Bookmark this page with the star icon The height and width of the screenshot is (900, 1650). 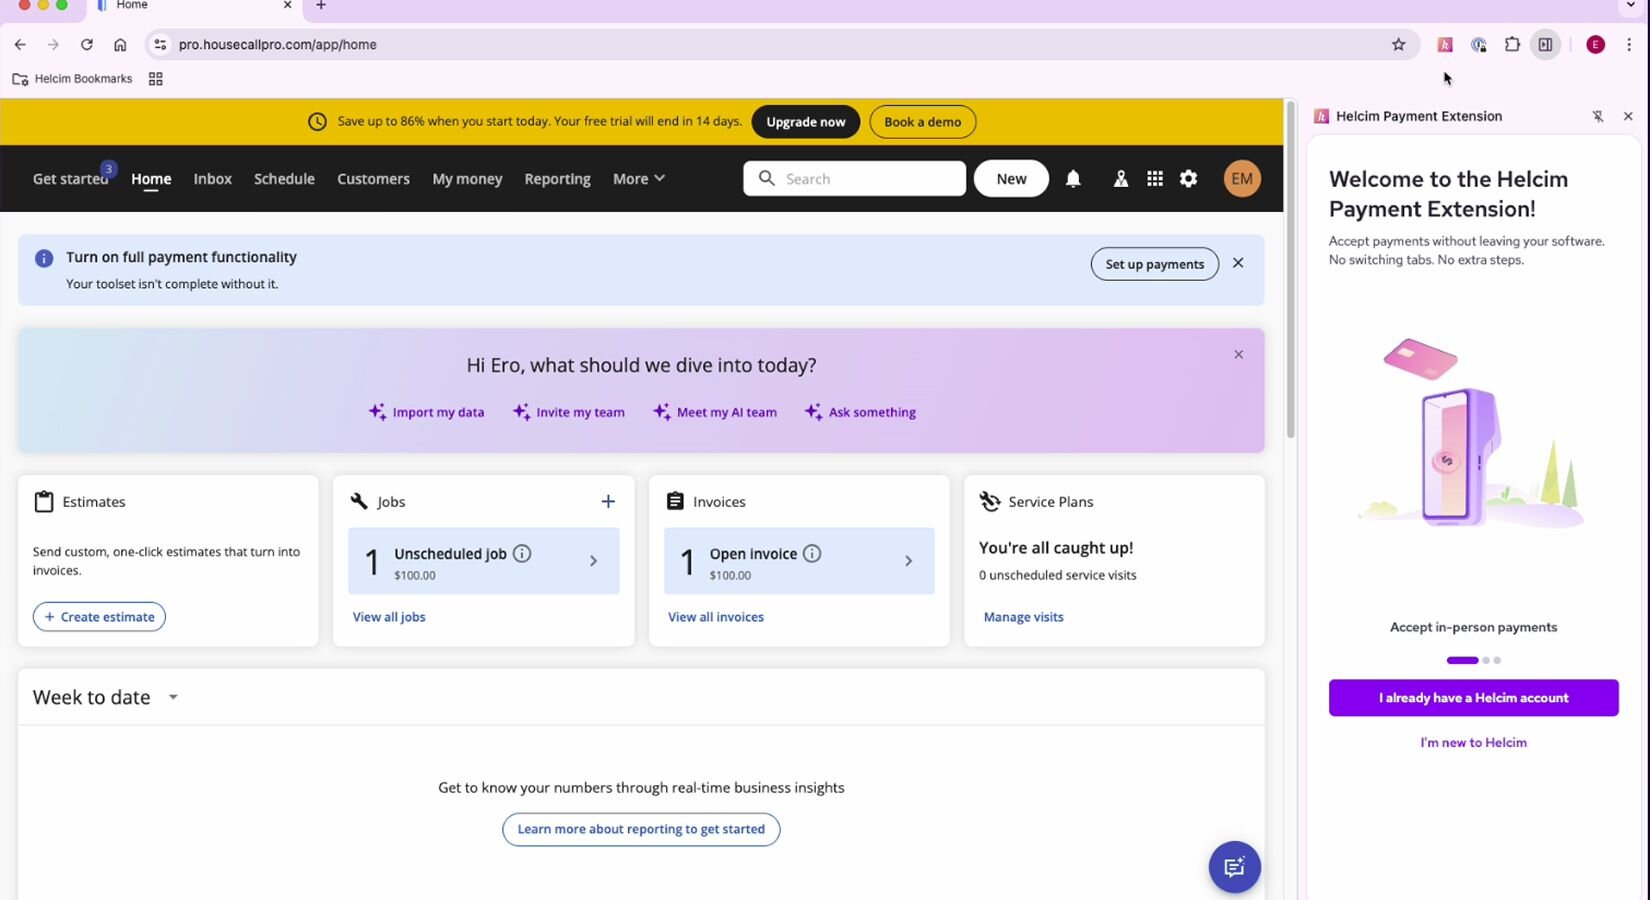coord(1398,45)
